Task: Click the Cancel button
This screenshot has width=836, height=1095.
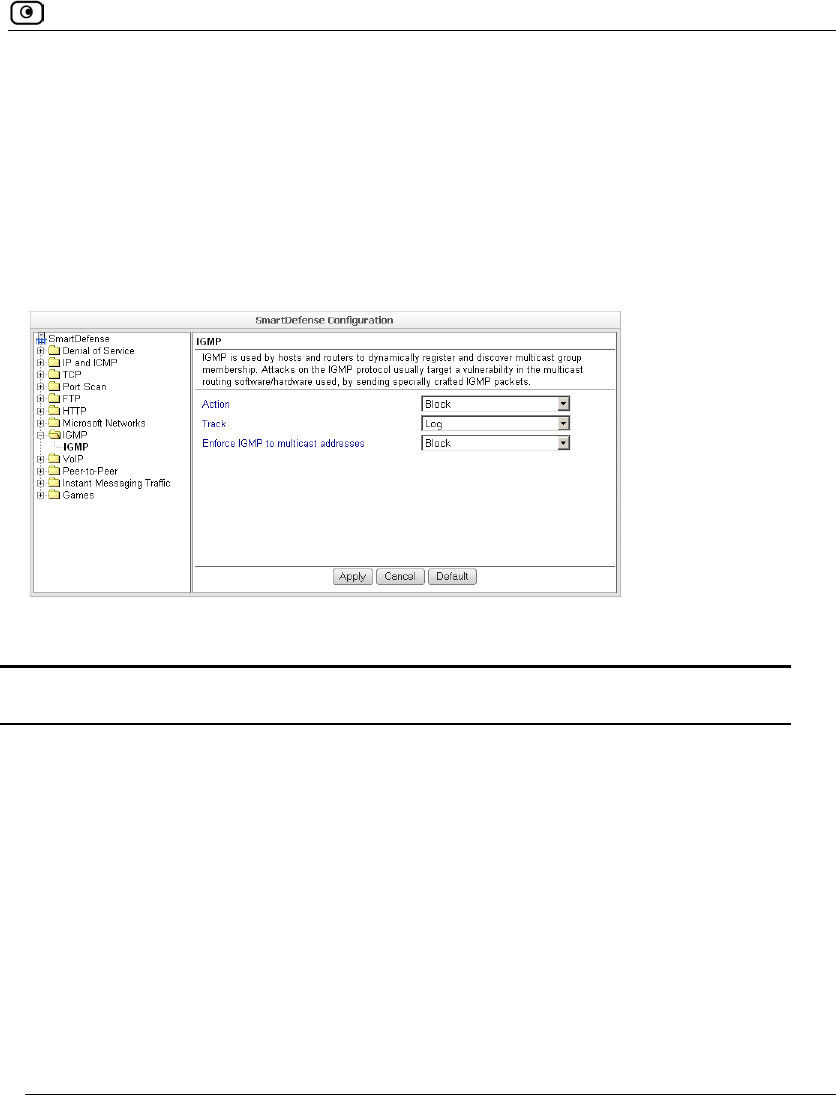Action: pos(400,576)
